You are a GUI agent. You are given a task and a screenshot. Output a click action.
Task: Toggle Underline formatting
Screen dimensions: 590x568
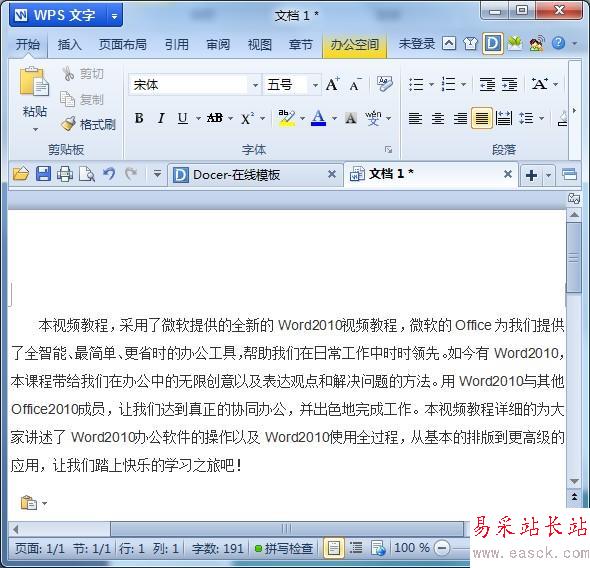(x=182, y=118)
